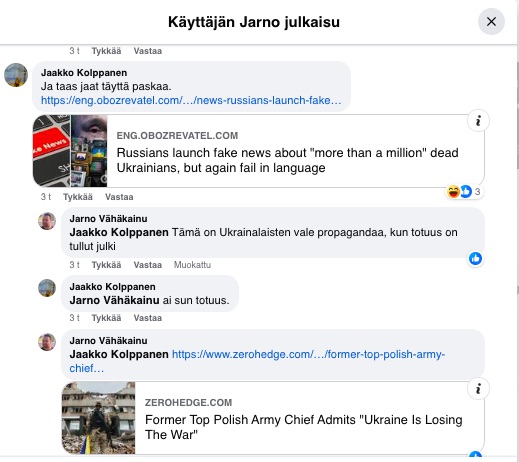This screenshot has width=519, height=462.
Task: Open soldier photo thumbnail of zerohedge article
Action: click(x=99, y=418)
